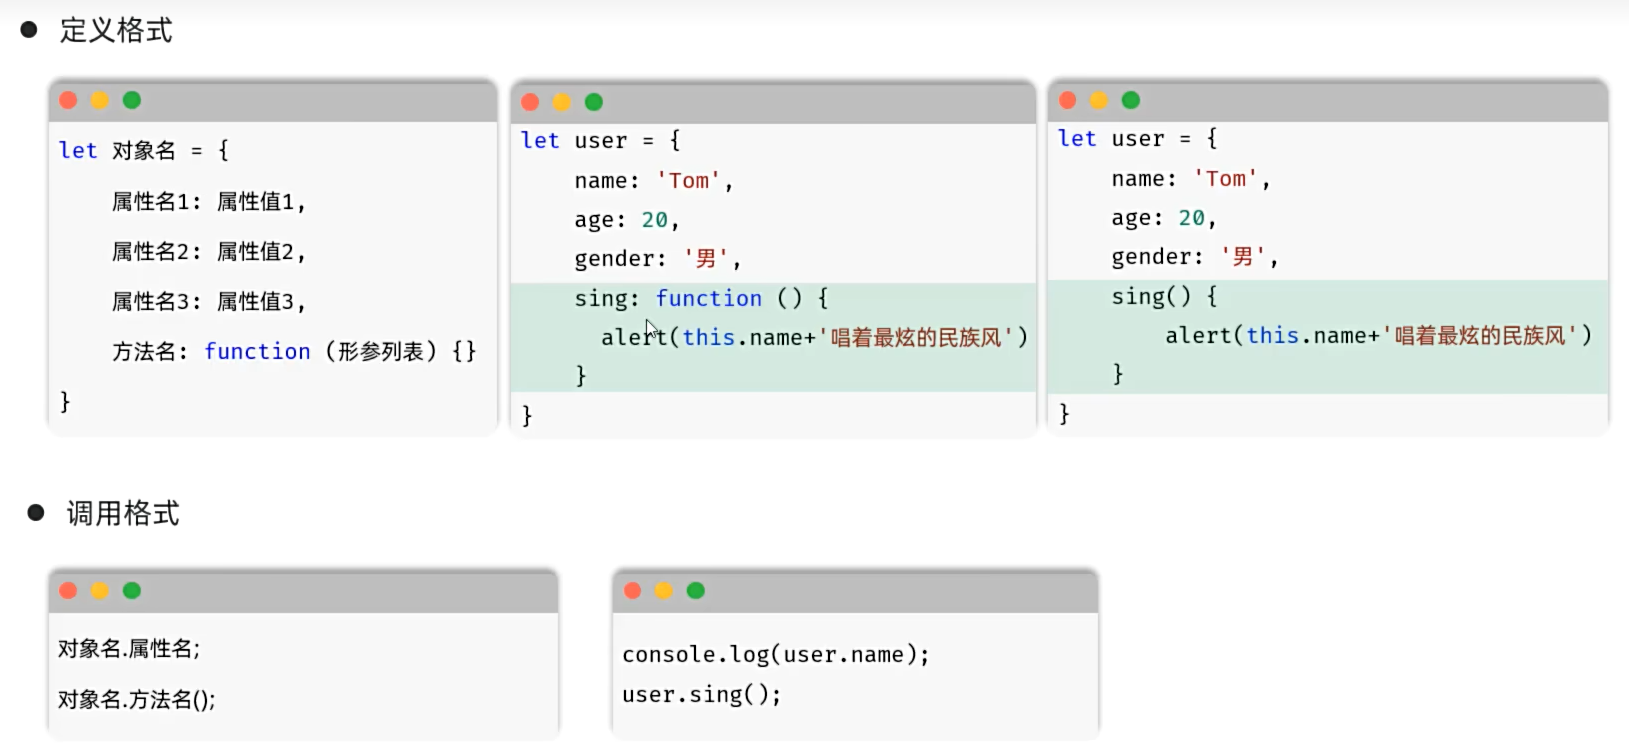Click green dot on the 对象名 definition window
This screenshot has height=752, width=1629.
pyautogui.click(x=132, y=100)
